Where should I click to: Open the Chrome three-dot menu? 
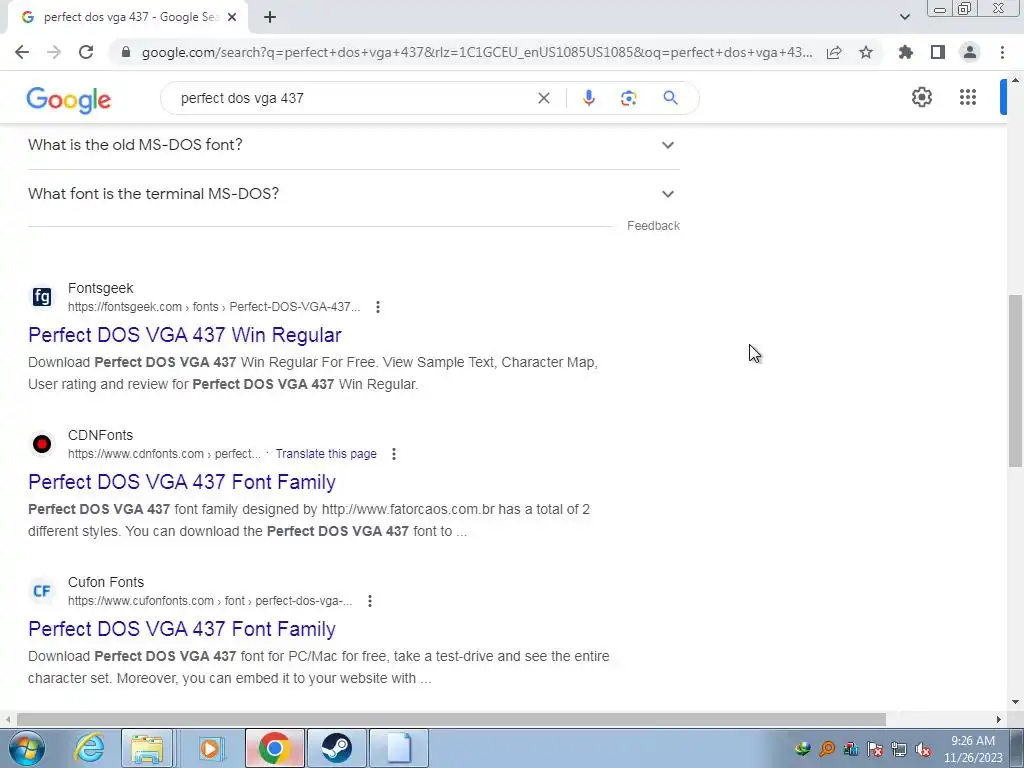1002,52
